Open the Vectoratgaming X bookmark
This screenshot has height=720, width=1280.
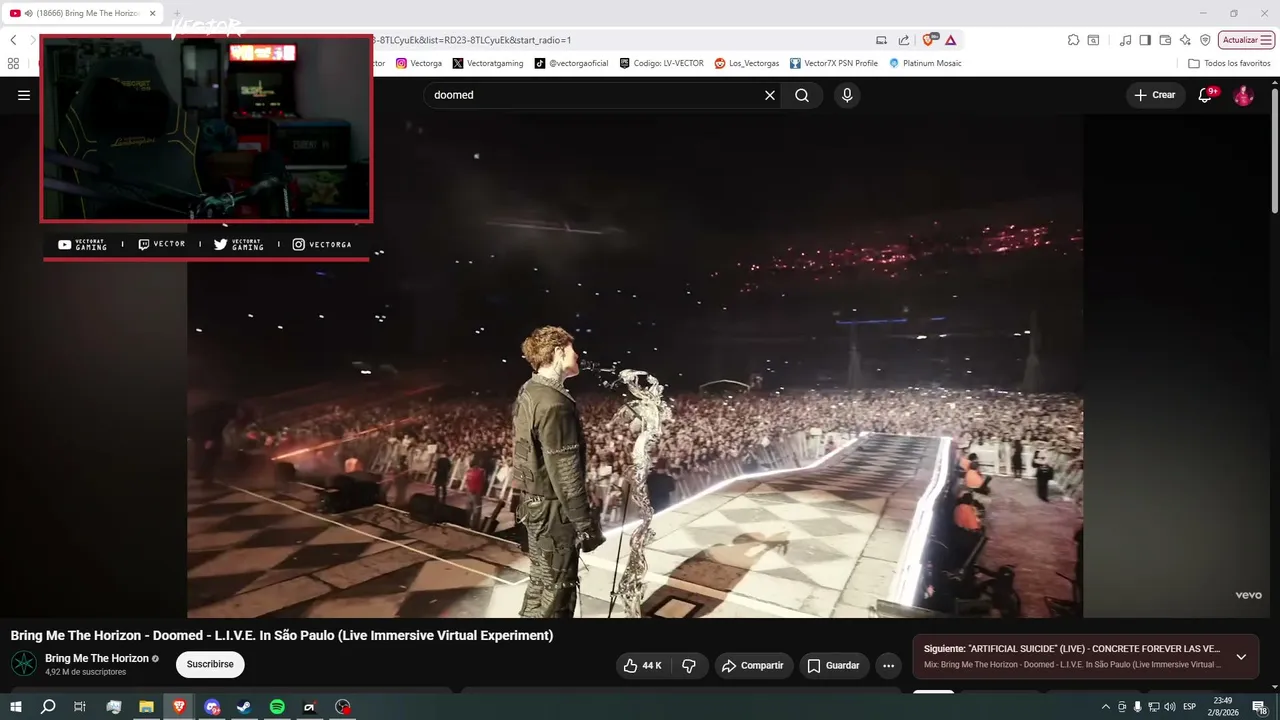[488, 63]
